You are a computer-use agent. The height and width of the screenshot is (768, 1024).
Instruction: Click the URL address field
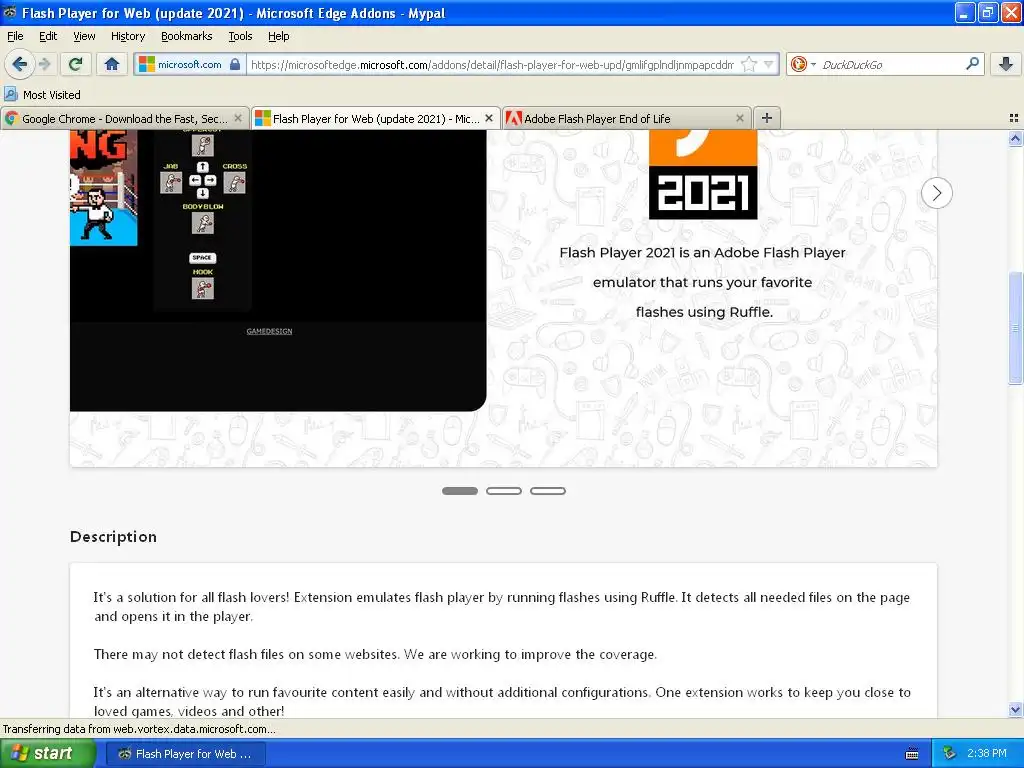[x=492, y=64]
